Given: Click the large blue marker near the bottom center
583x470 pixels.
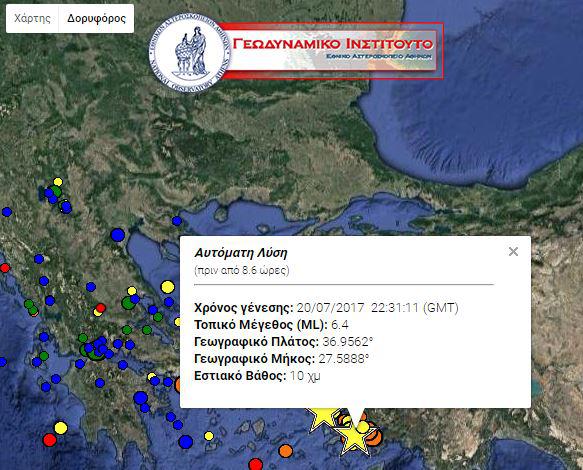Looking at the screenshot, I should [186, 442].
